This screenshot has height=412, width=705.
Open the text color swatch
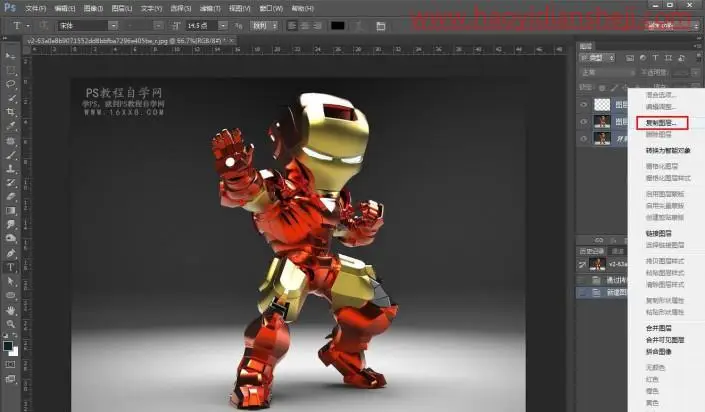(x=338, y=26)
